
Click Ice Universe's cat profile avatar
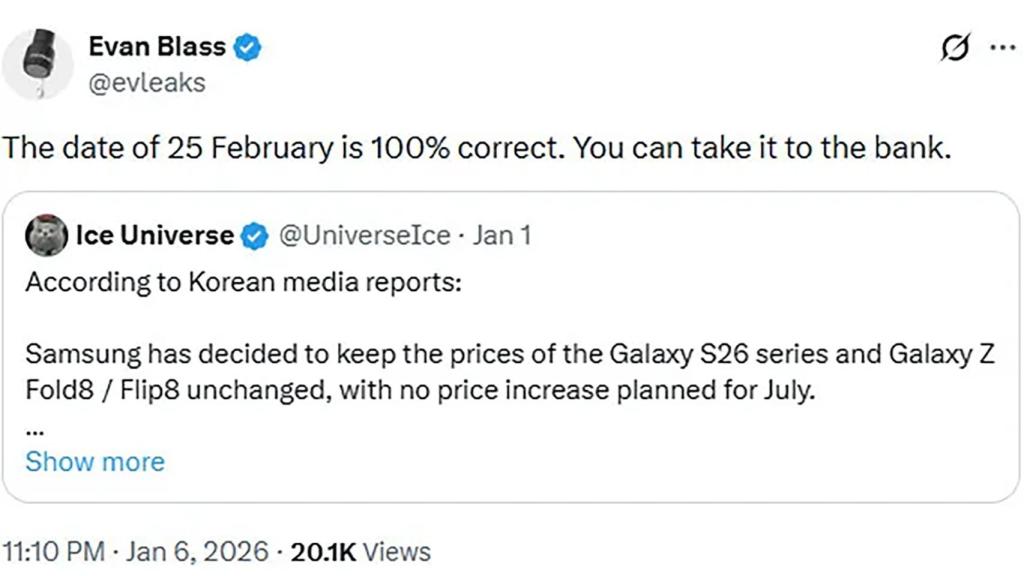[x=46, y=237]
